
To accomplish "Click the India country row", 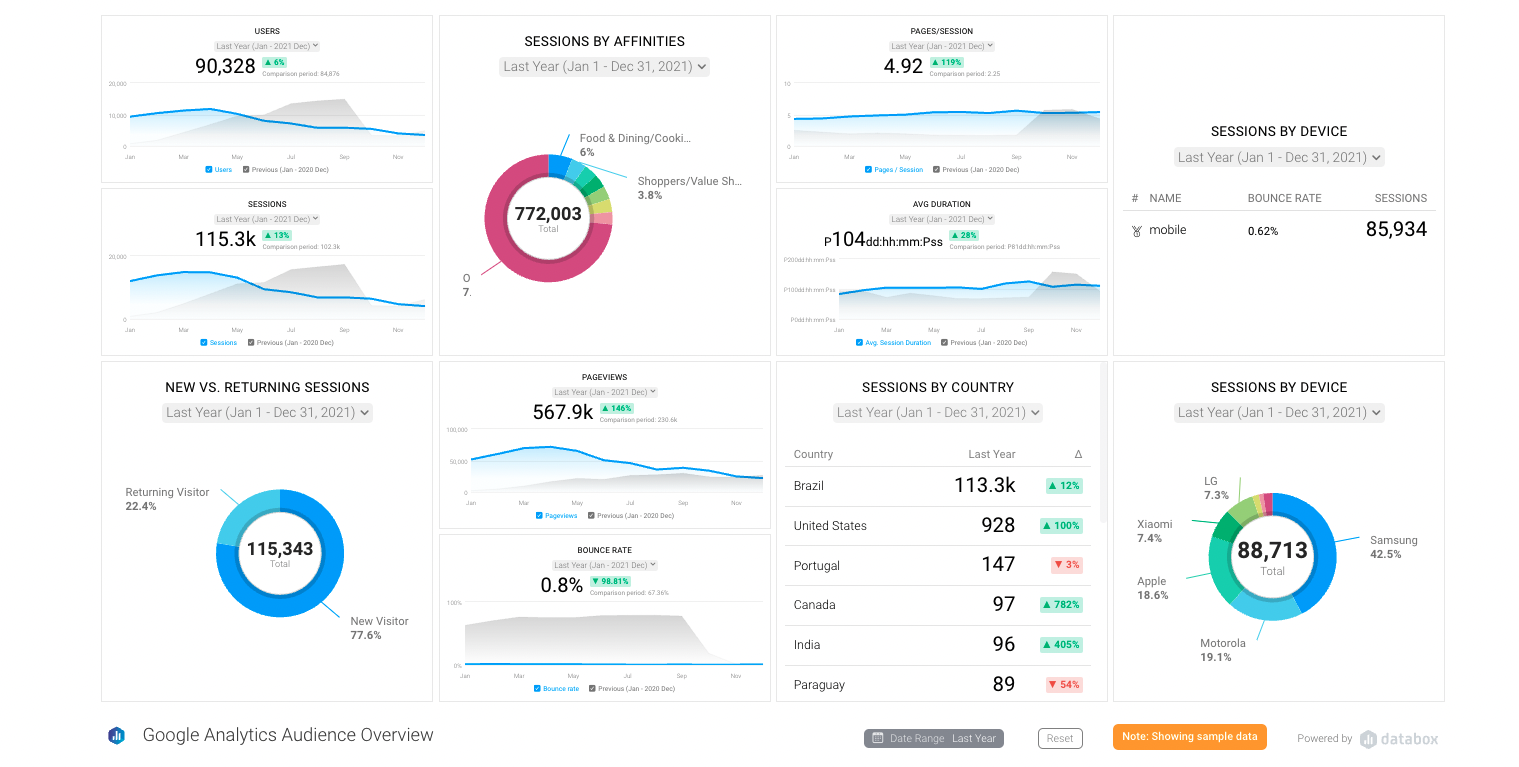I will (x=937, y=645).
